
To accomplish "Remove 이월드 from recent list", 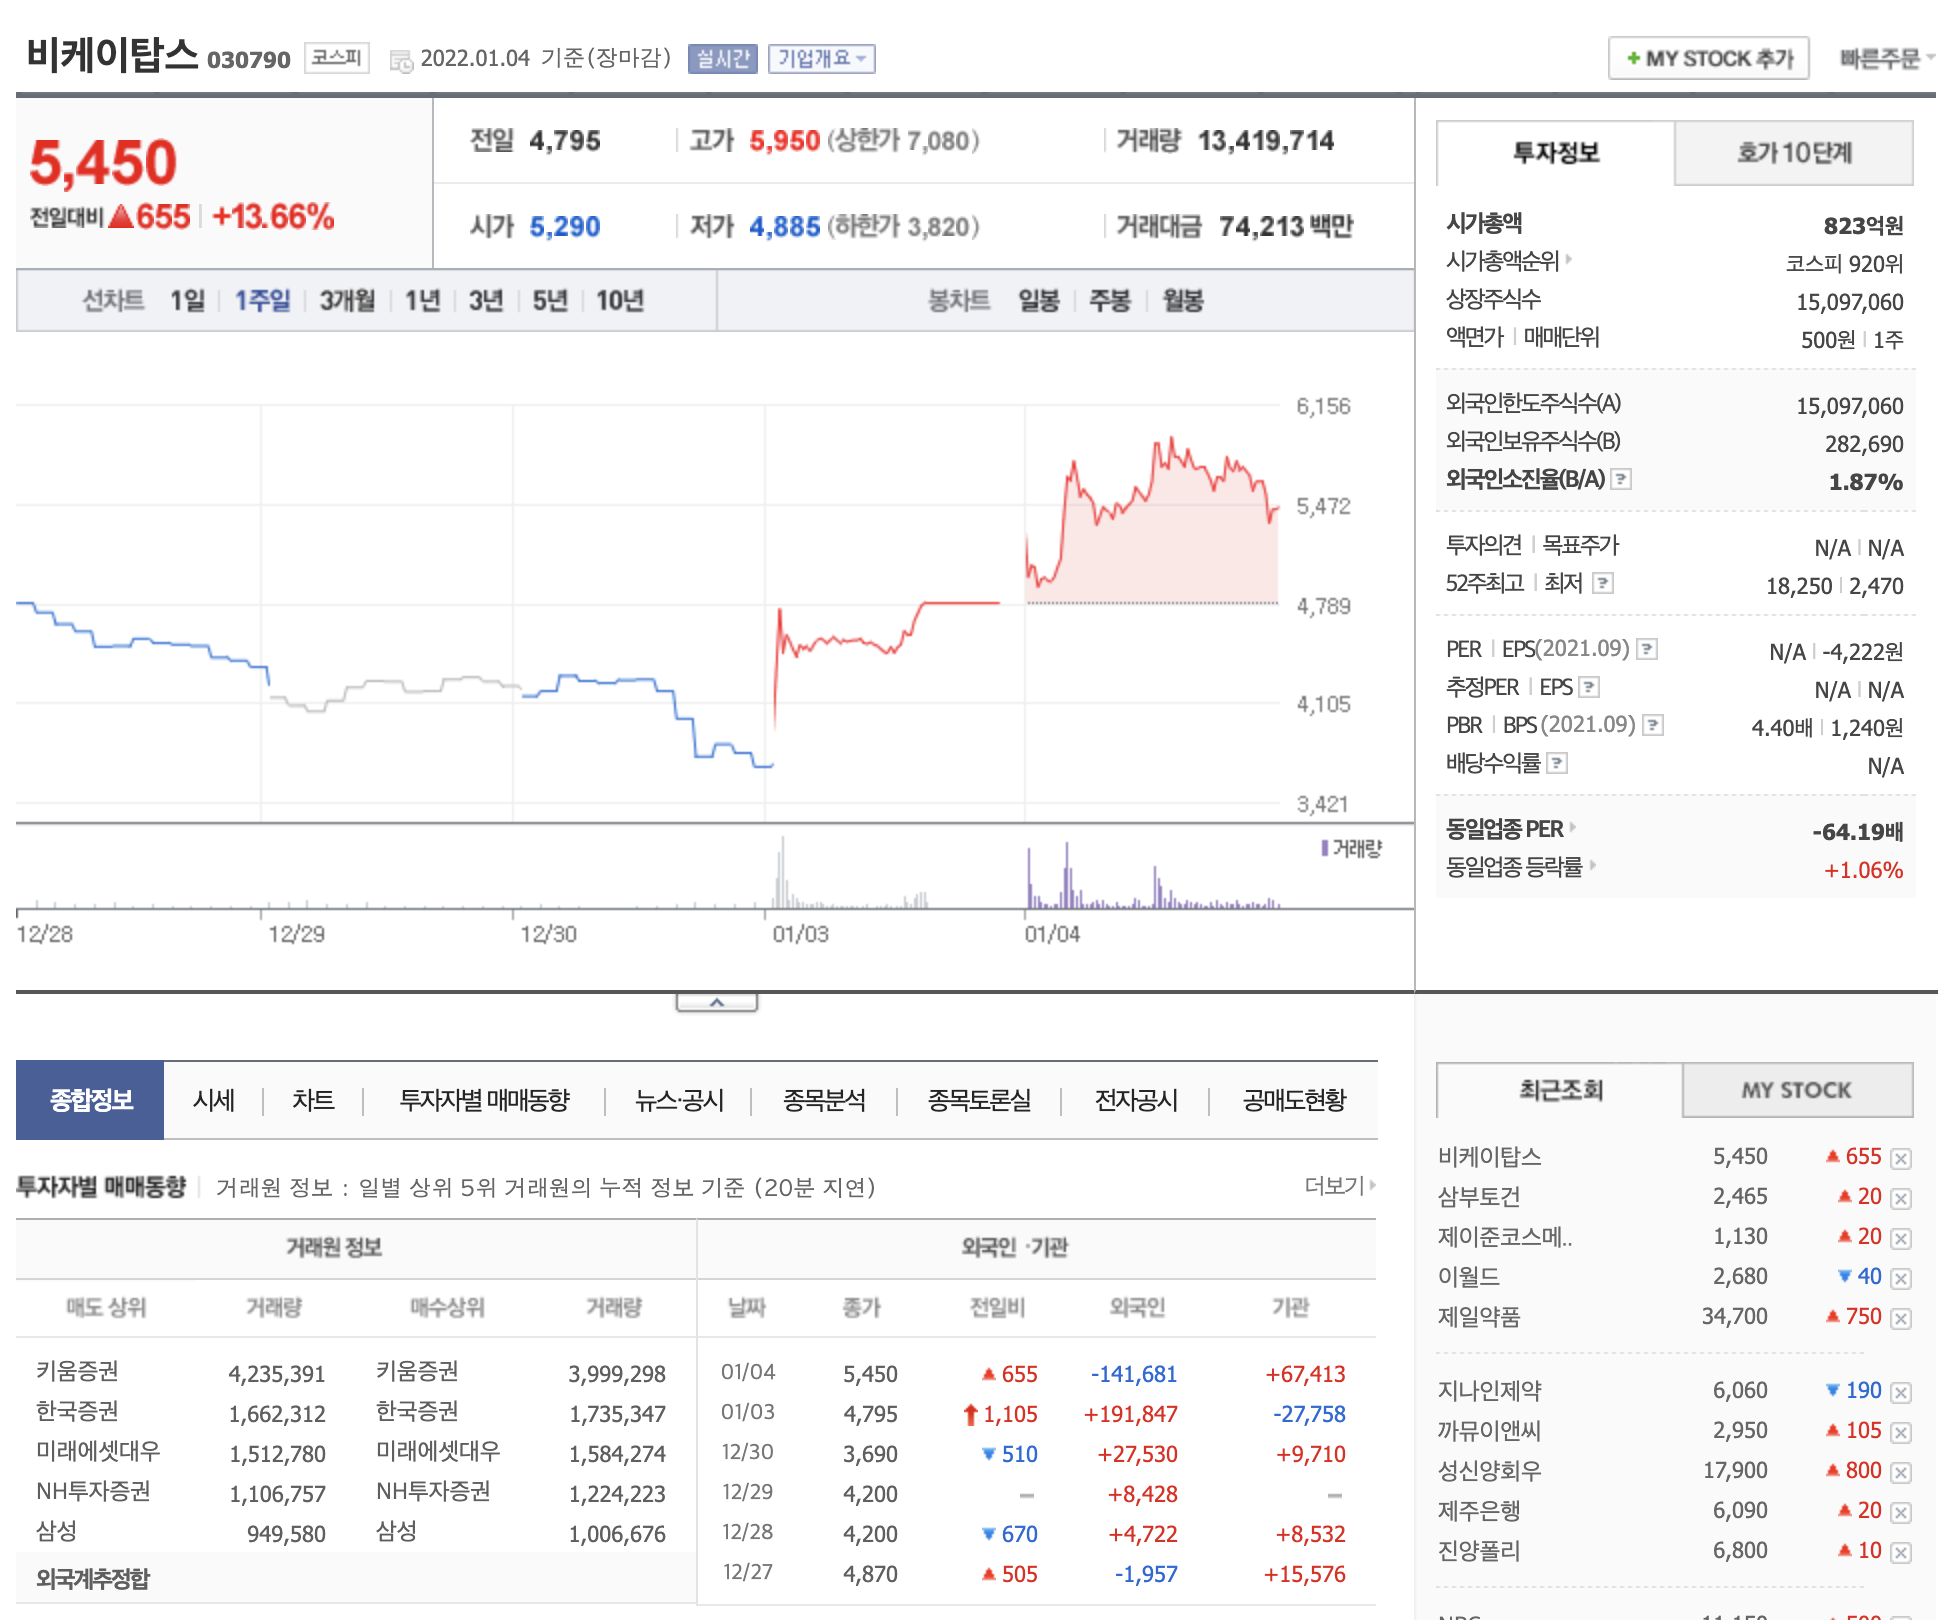I will [x=1901, y=1278].
